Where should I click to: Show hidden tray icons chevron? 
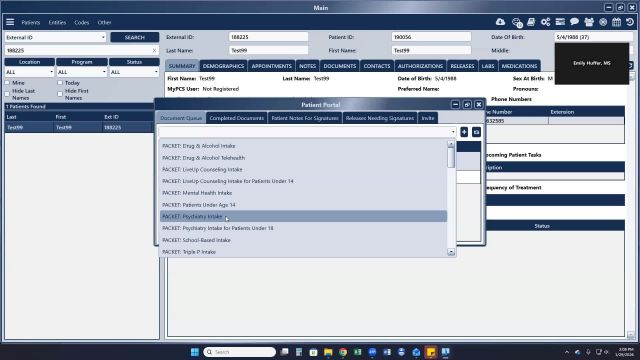pyautogui.click(x=567, y=352)
